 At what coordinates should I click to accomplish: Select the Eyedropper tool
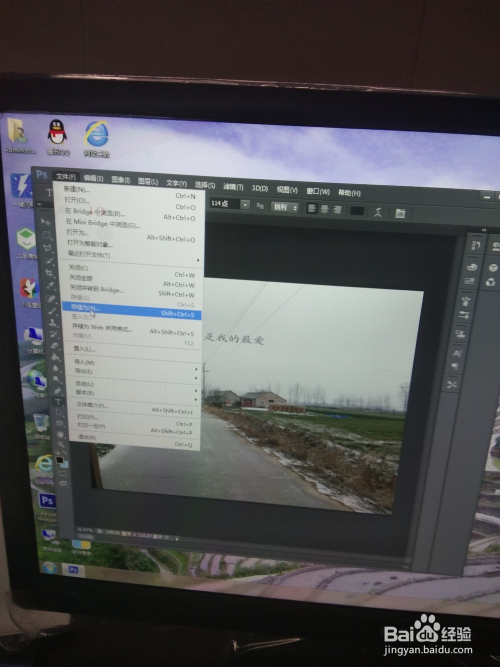pyautogui.click(x=50, y=285)
